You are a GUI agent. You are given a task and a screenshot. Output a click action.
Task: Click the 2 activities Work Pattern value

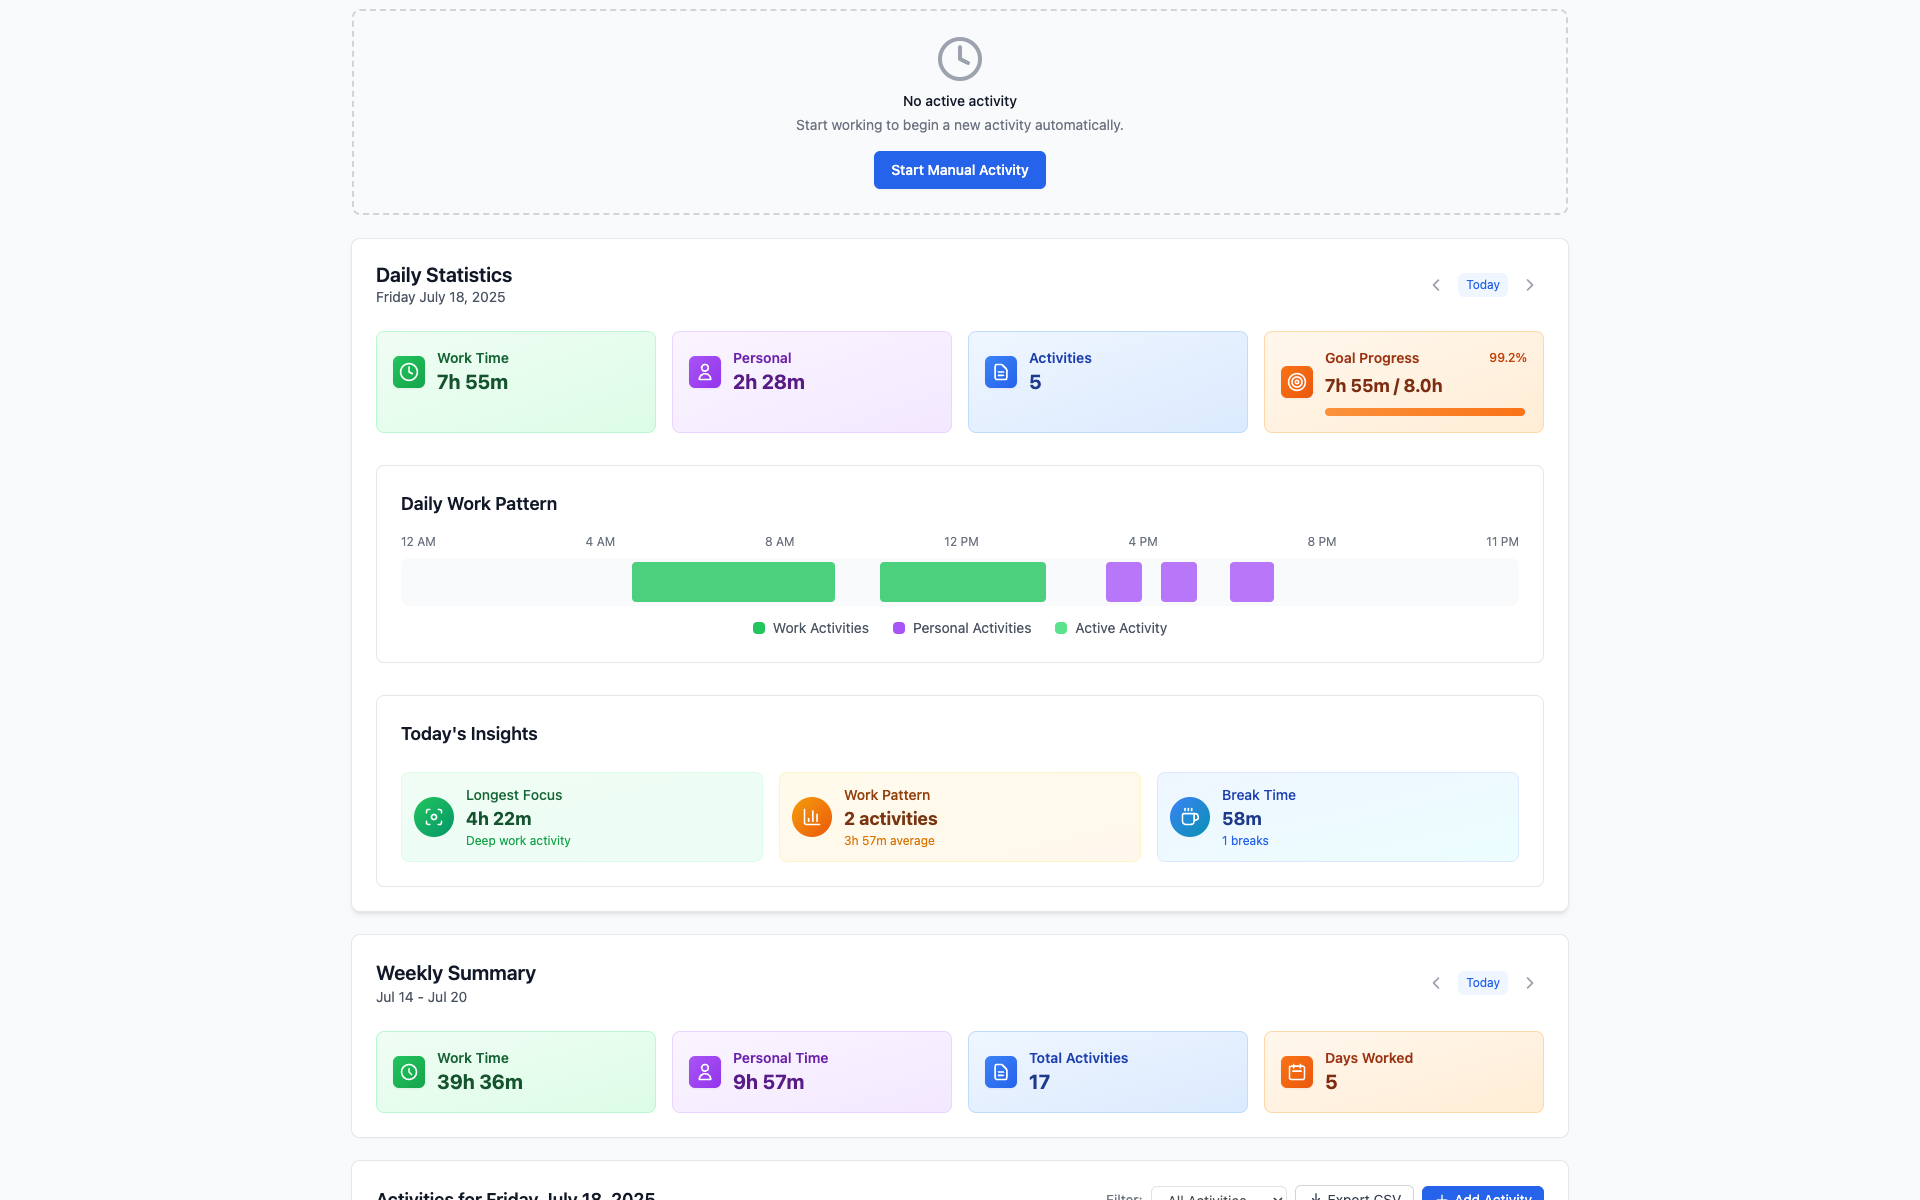[891, 818]
